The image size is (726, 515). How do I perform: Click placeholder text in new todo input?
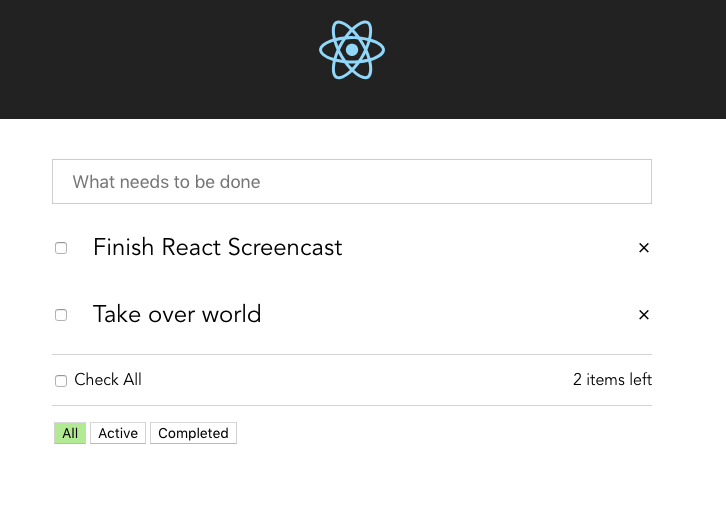pos(166,182)
